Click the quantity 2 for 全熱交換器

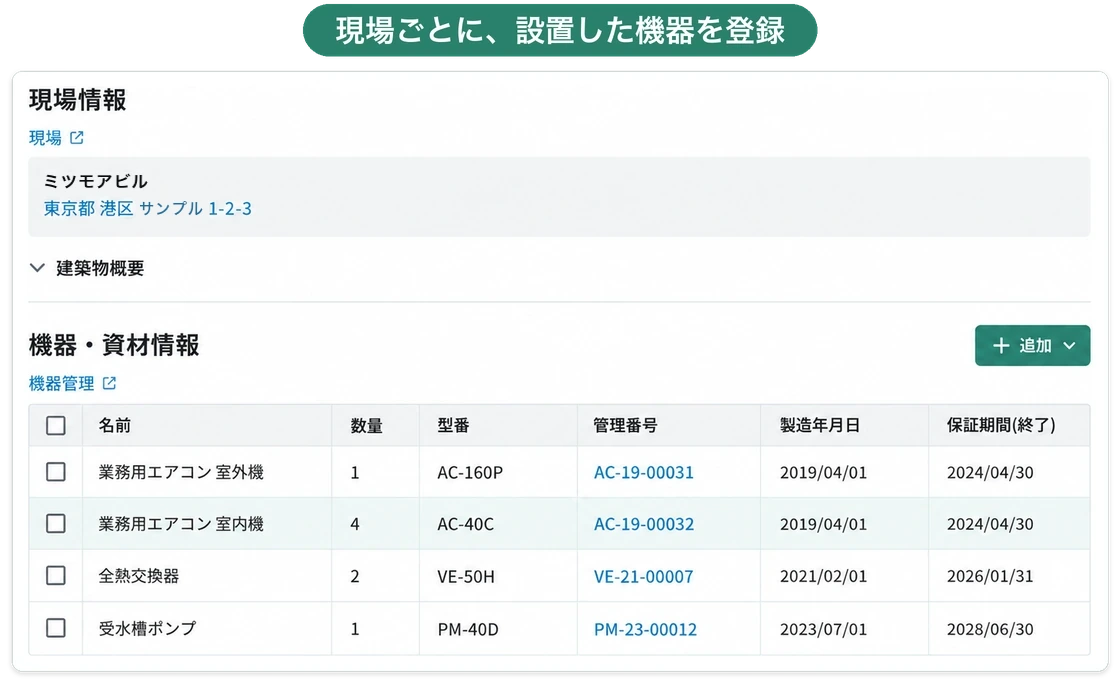point(355,577)
